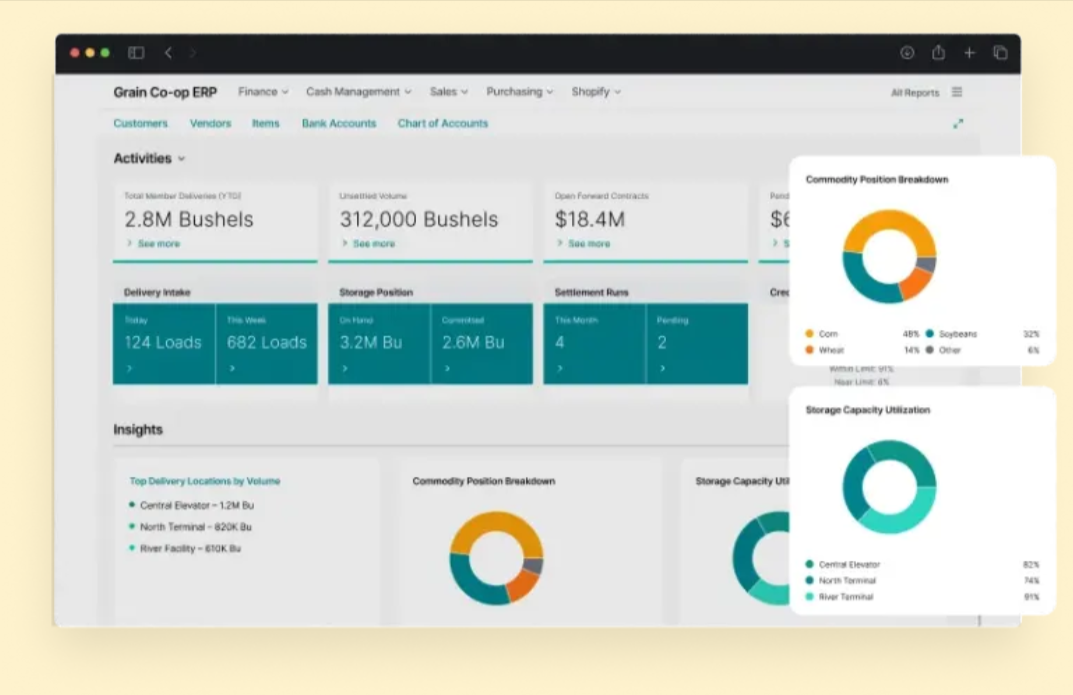
Task: Switch to the Vendors tab
Action: 210,124
